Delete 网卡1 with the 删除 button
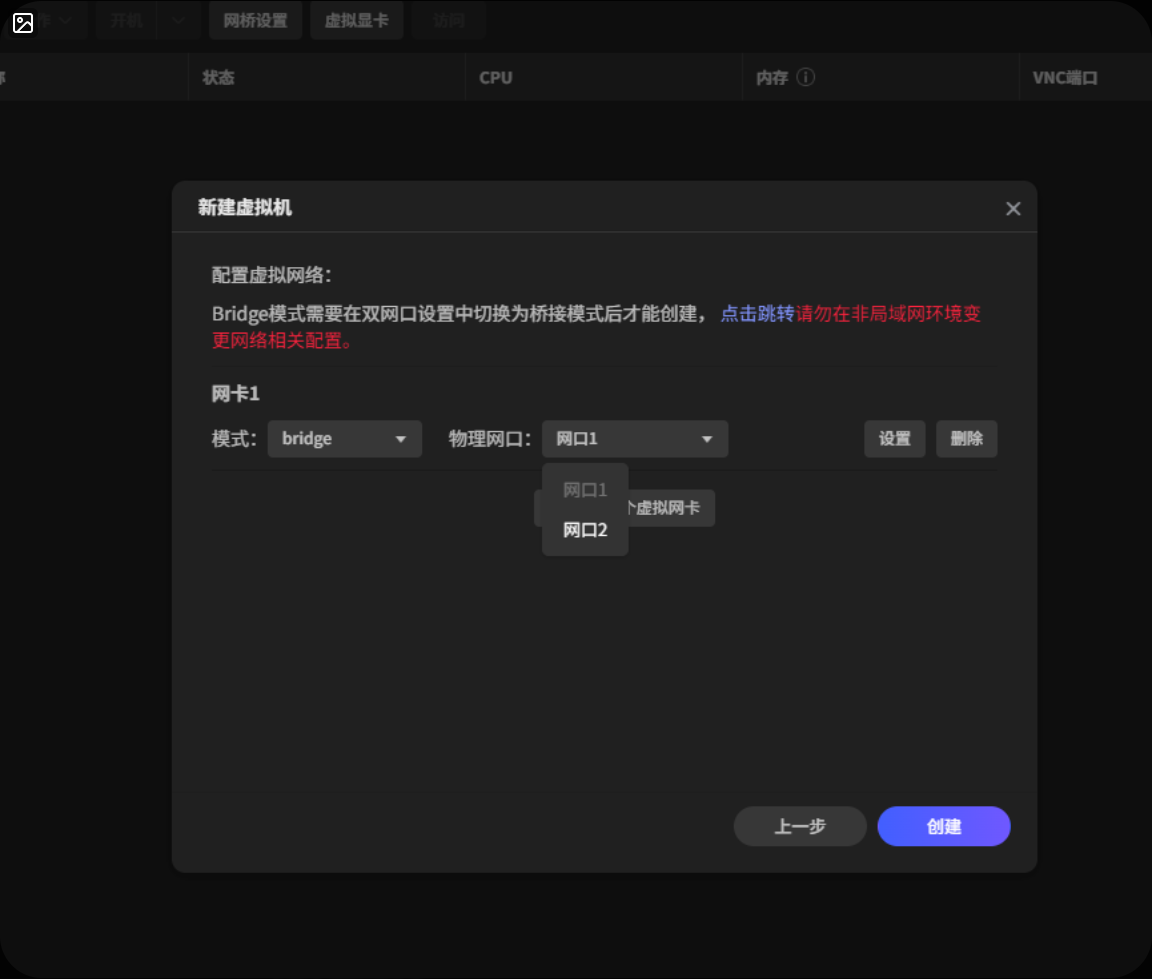This screenshot has height=979, width=1152. pyautogui.click(x=966, y=439)
